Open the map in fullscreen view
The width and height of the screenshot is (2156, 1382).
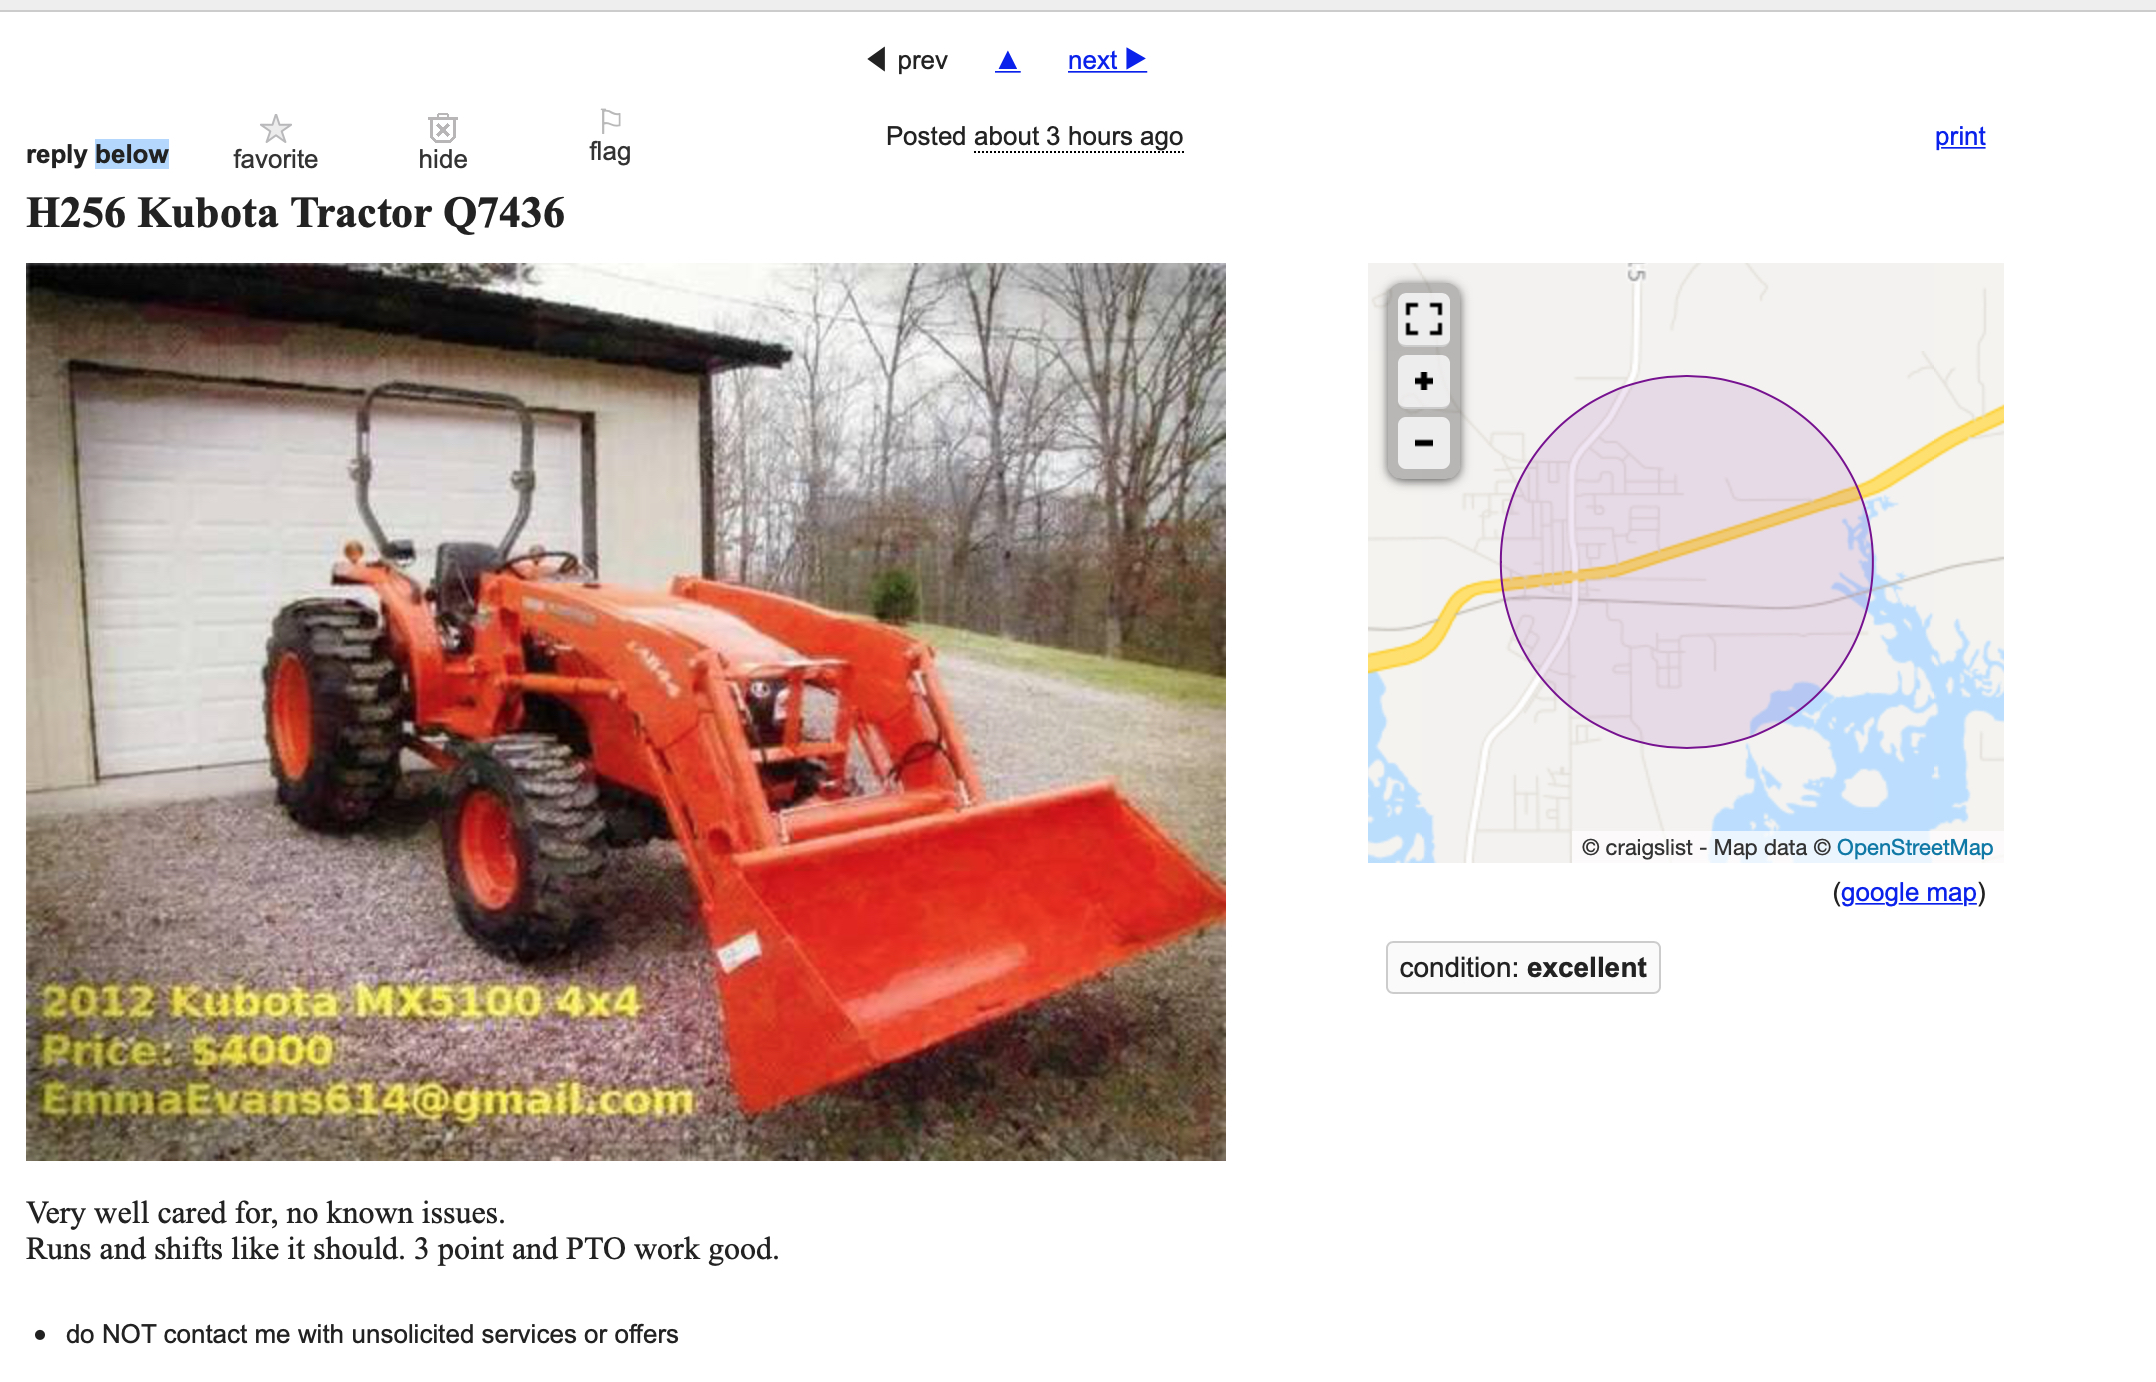pos(1423,319)
